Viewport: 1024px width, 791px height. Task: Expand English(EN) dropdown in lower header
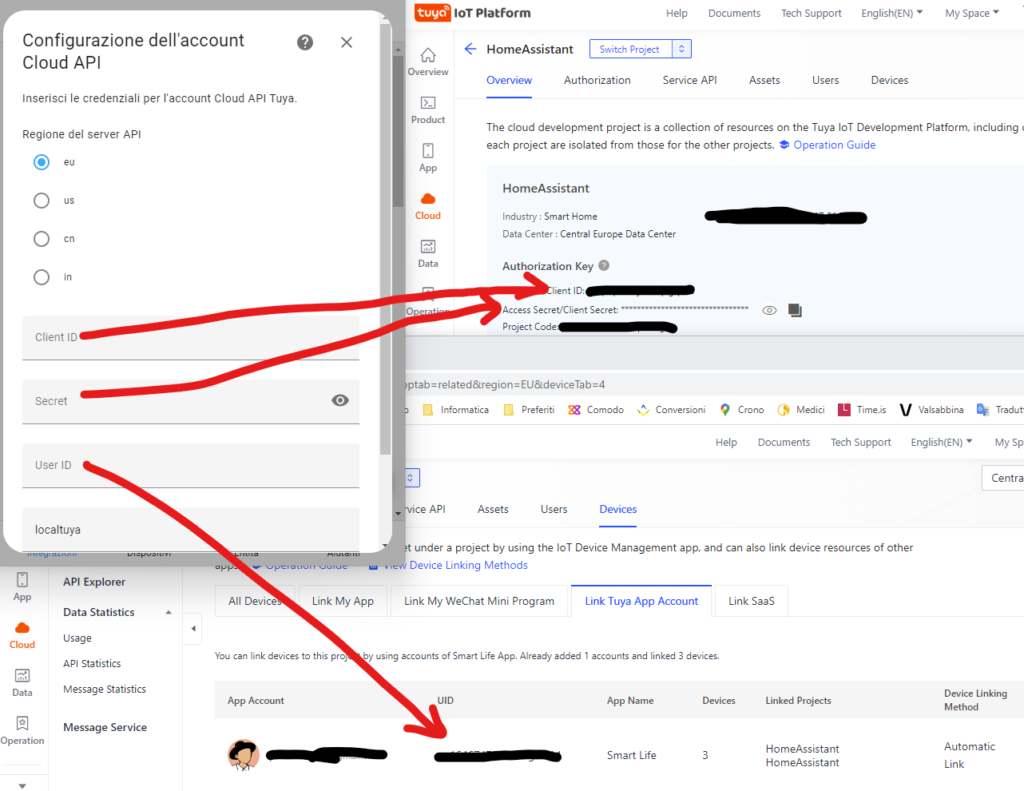click(x=941, y=442)
